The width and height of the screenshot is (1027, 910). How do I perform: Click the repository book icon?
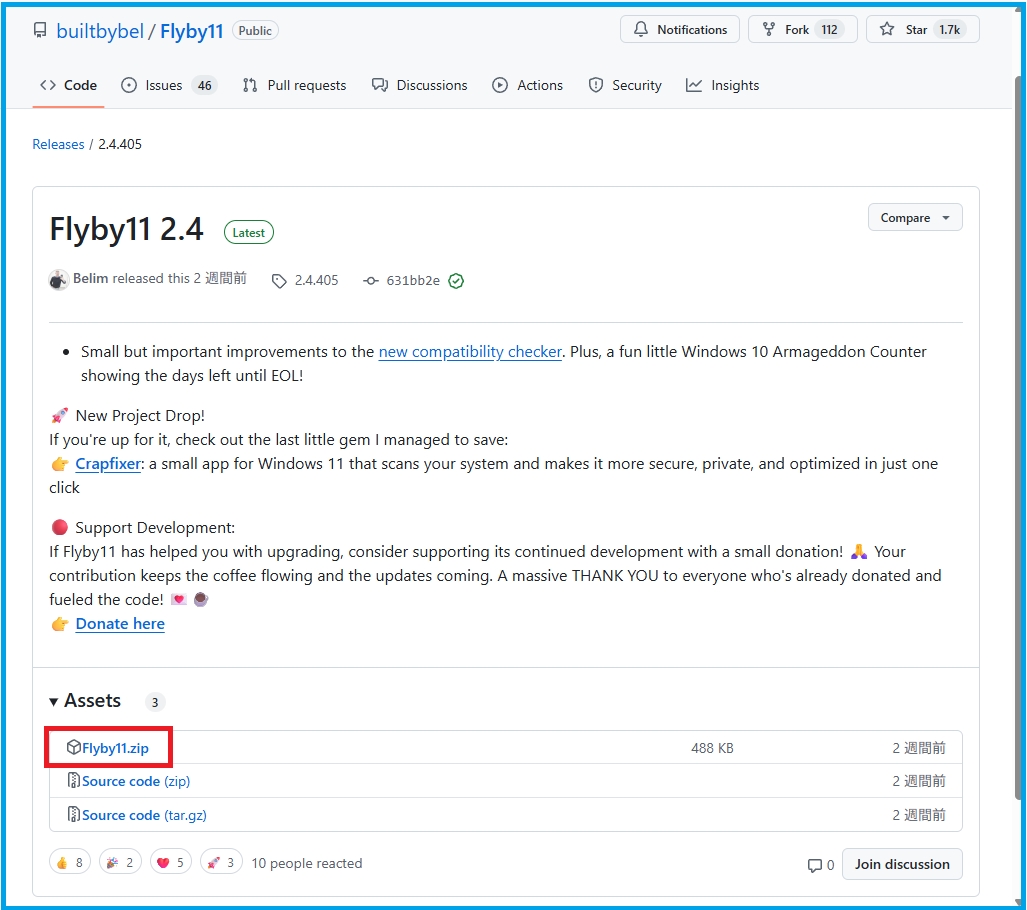40,30
